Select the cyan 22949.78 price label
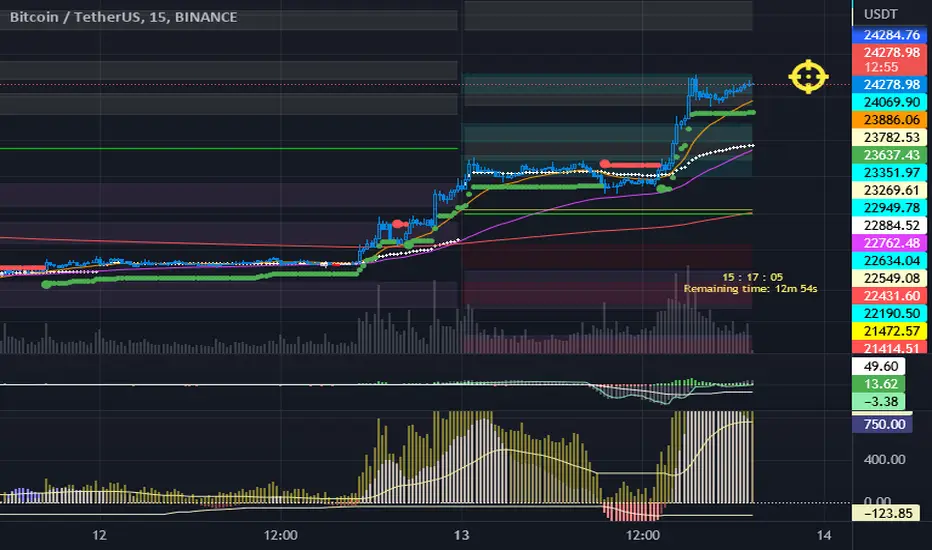This screenshot has width=932, height=550. [x=889, y=208]
